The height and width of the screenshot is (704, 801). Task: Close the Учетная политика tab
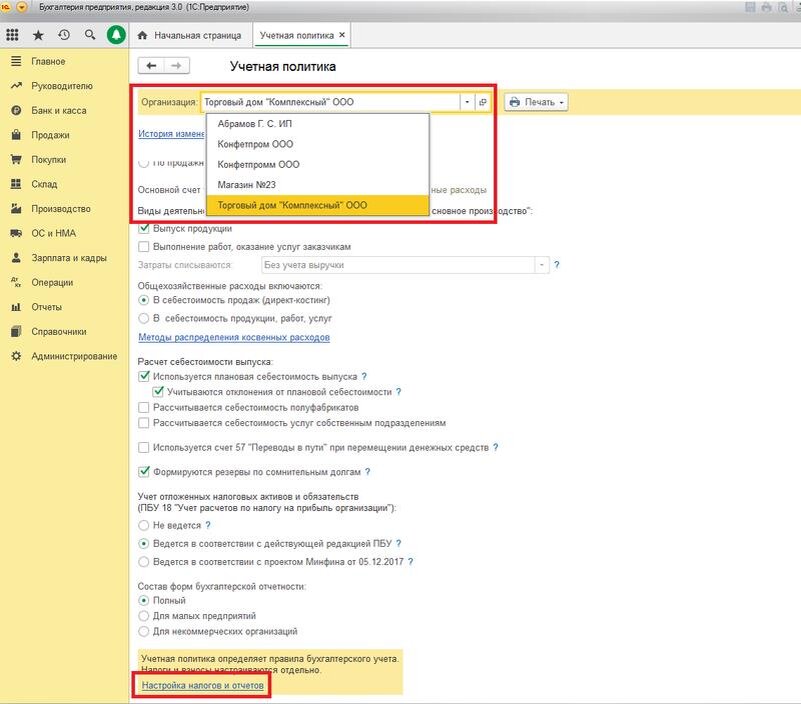point(342,35)
